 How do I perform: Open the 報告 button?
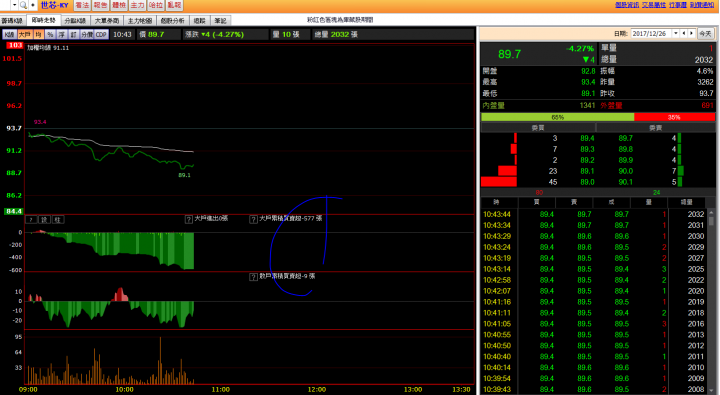click(100, 5)
